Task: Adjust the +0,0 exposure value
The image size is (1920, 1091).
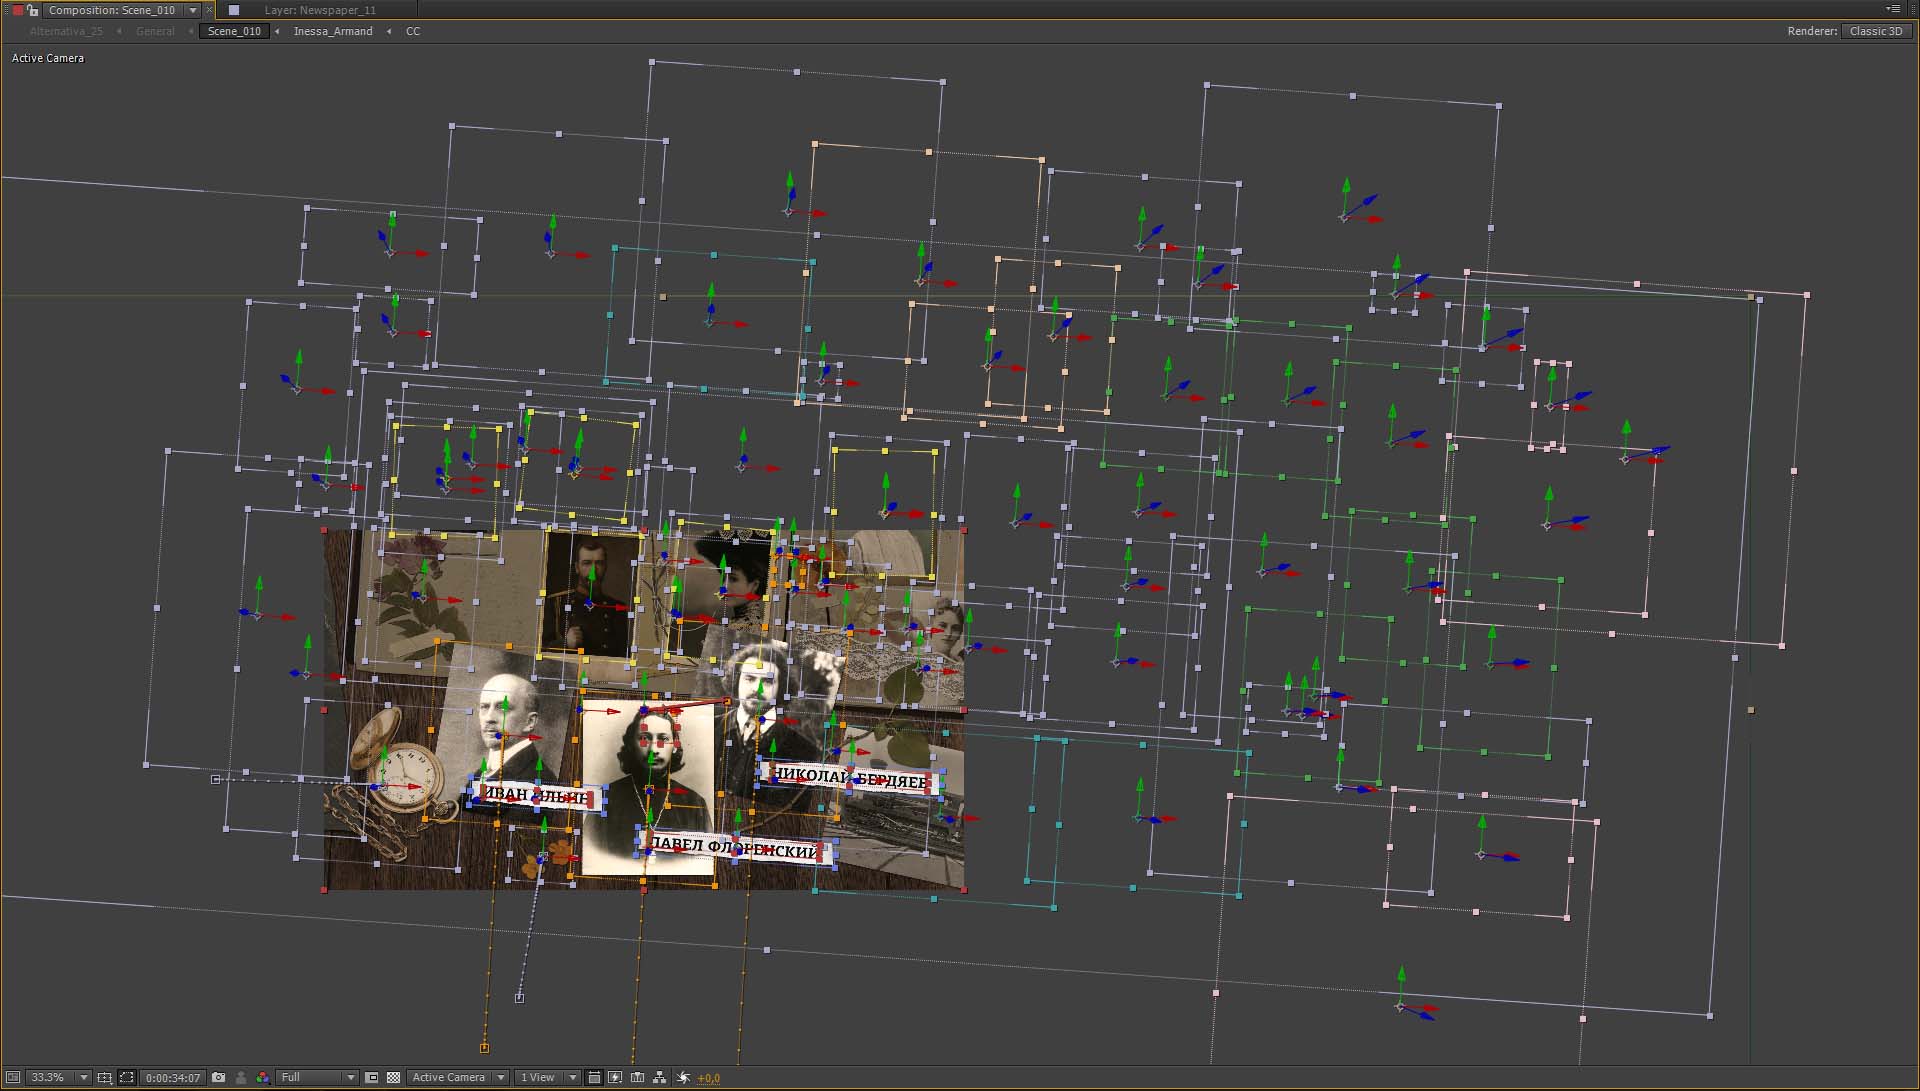Action: pyautogui.click(x=709, y=1078)
